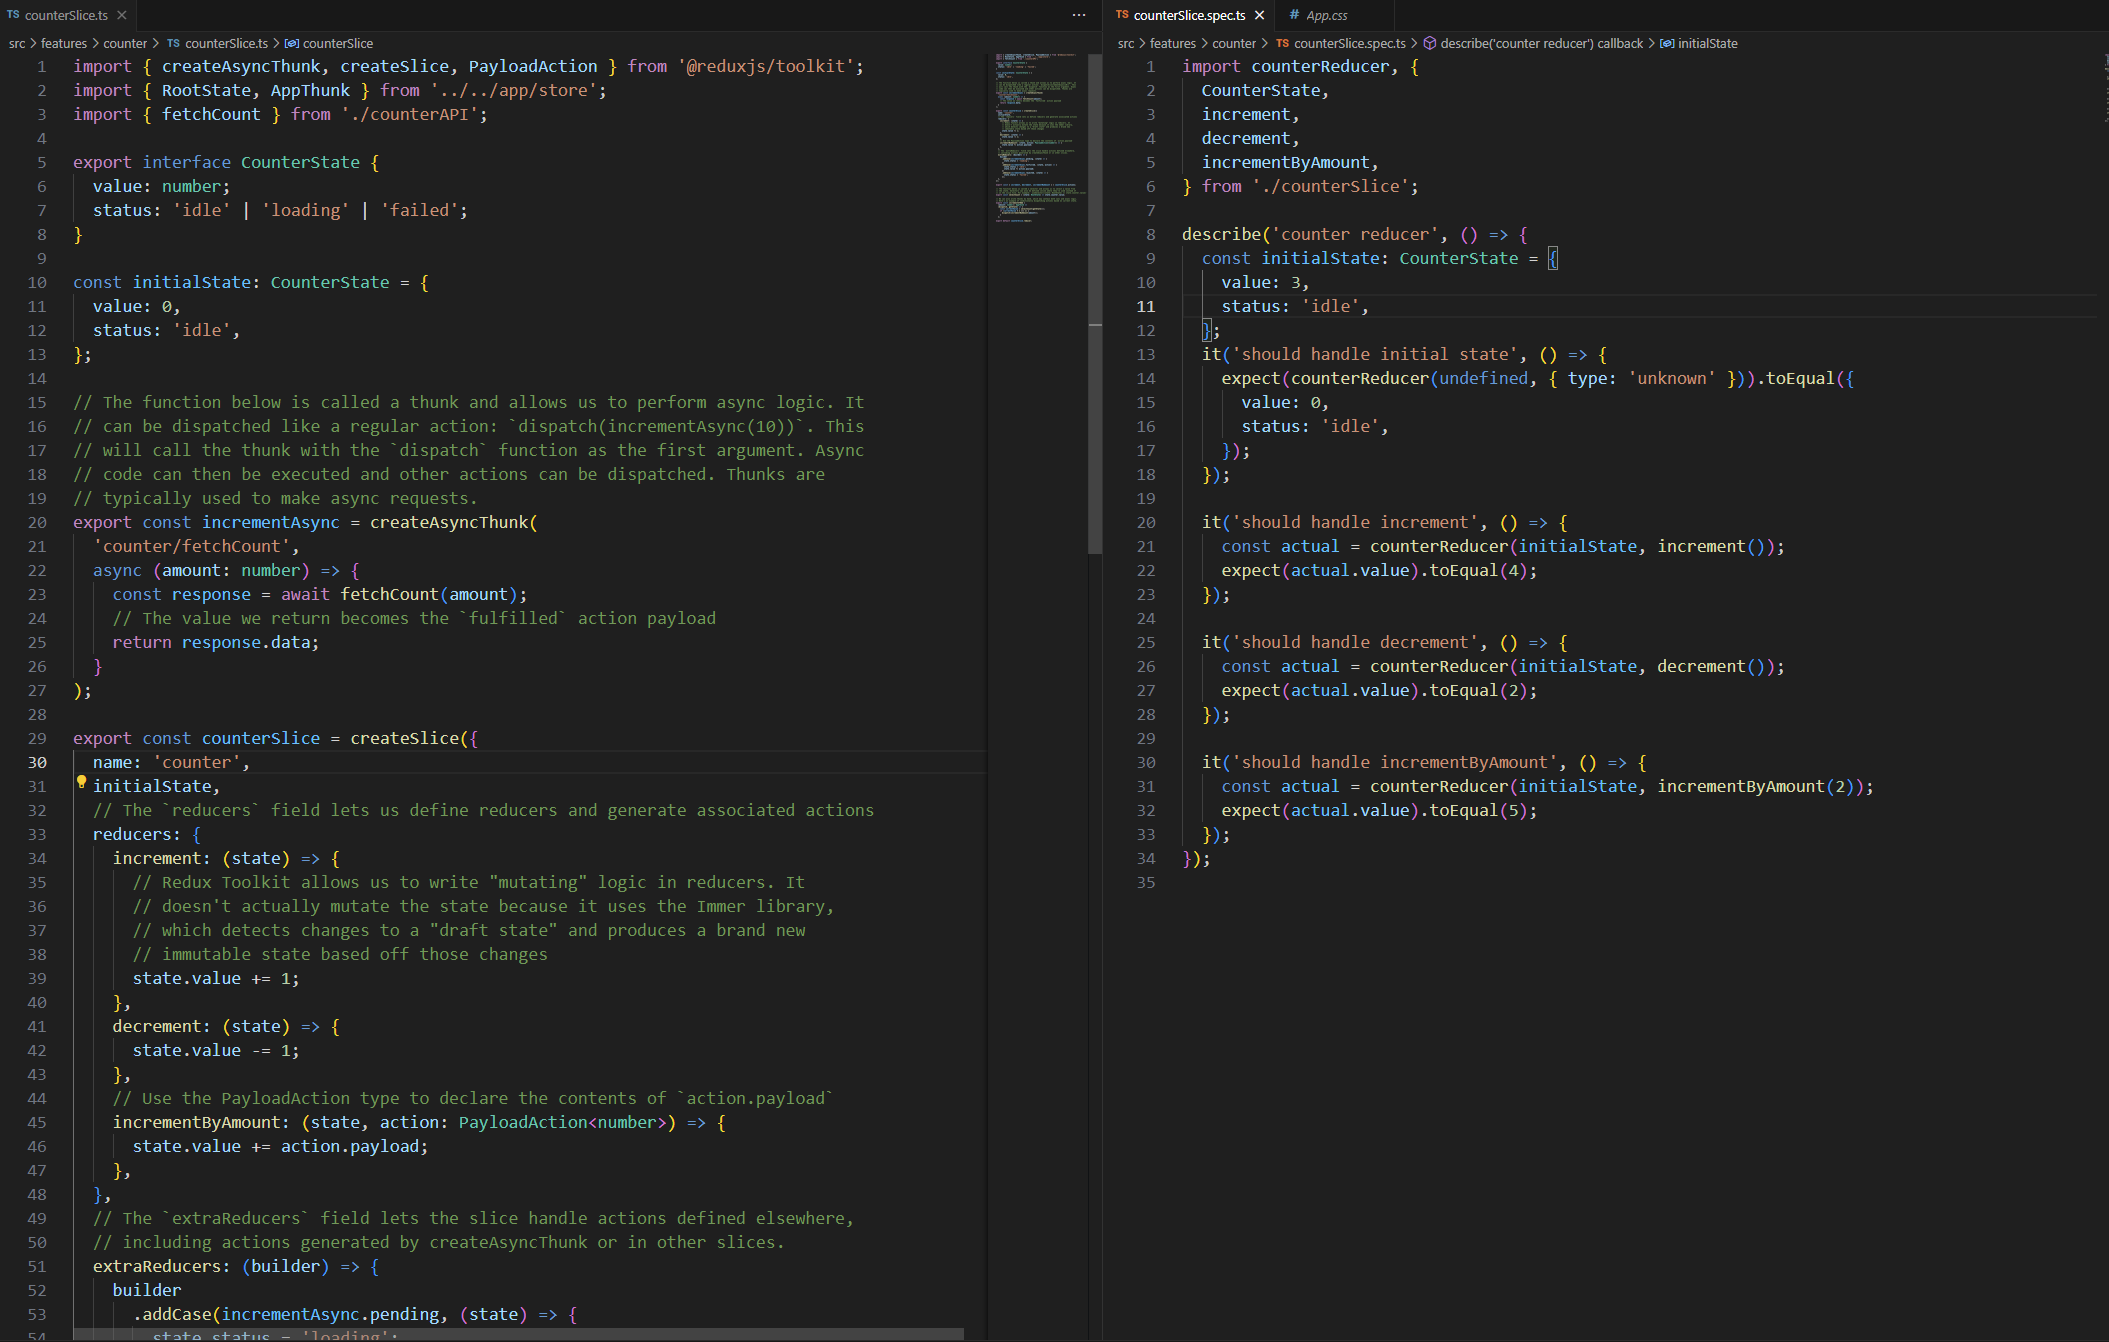Open 'features' breadcrumb in left editor

click(64, 43)
